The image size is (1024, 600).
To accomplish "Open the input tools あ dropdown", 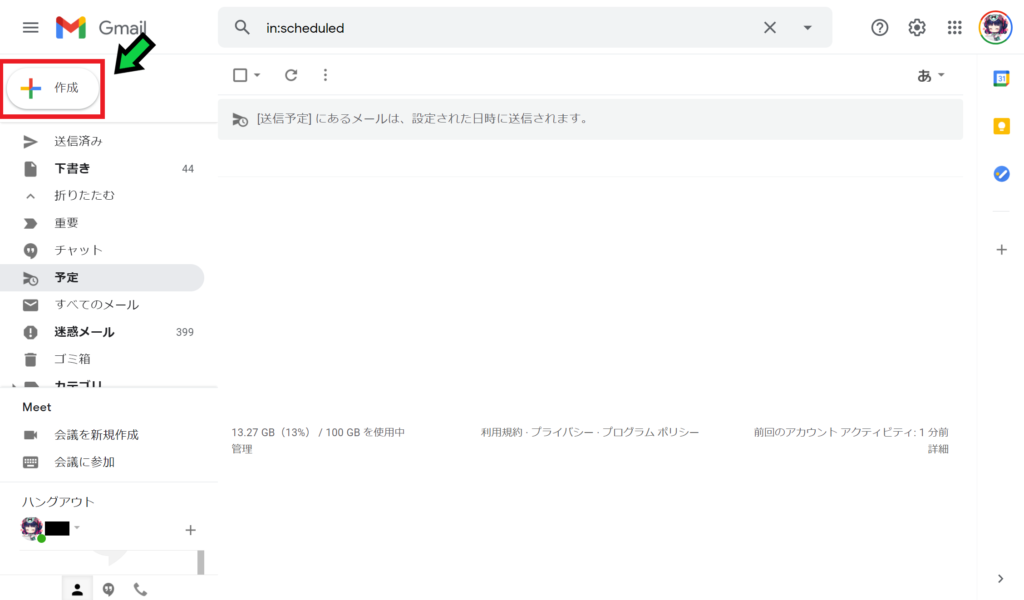I will (x=931, y=75).
